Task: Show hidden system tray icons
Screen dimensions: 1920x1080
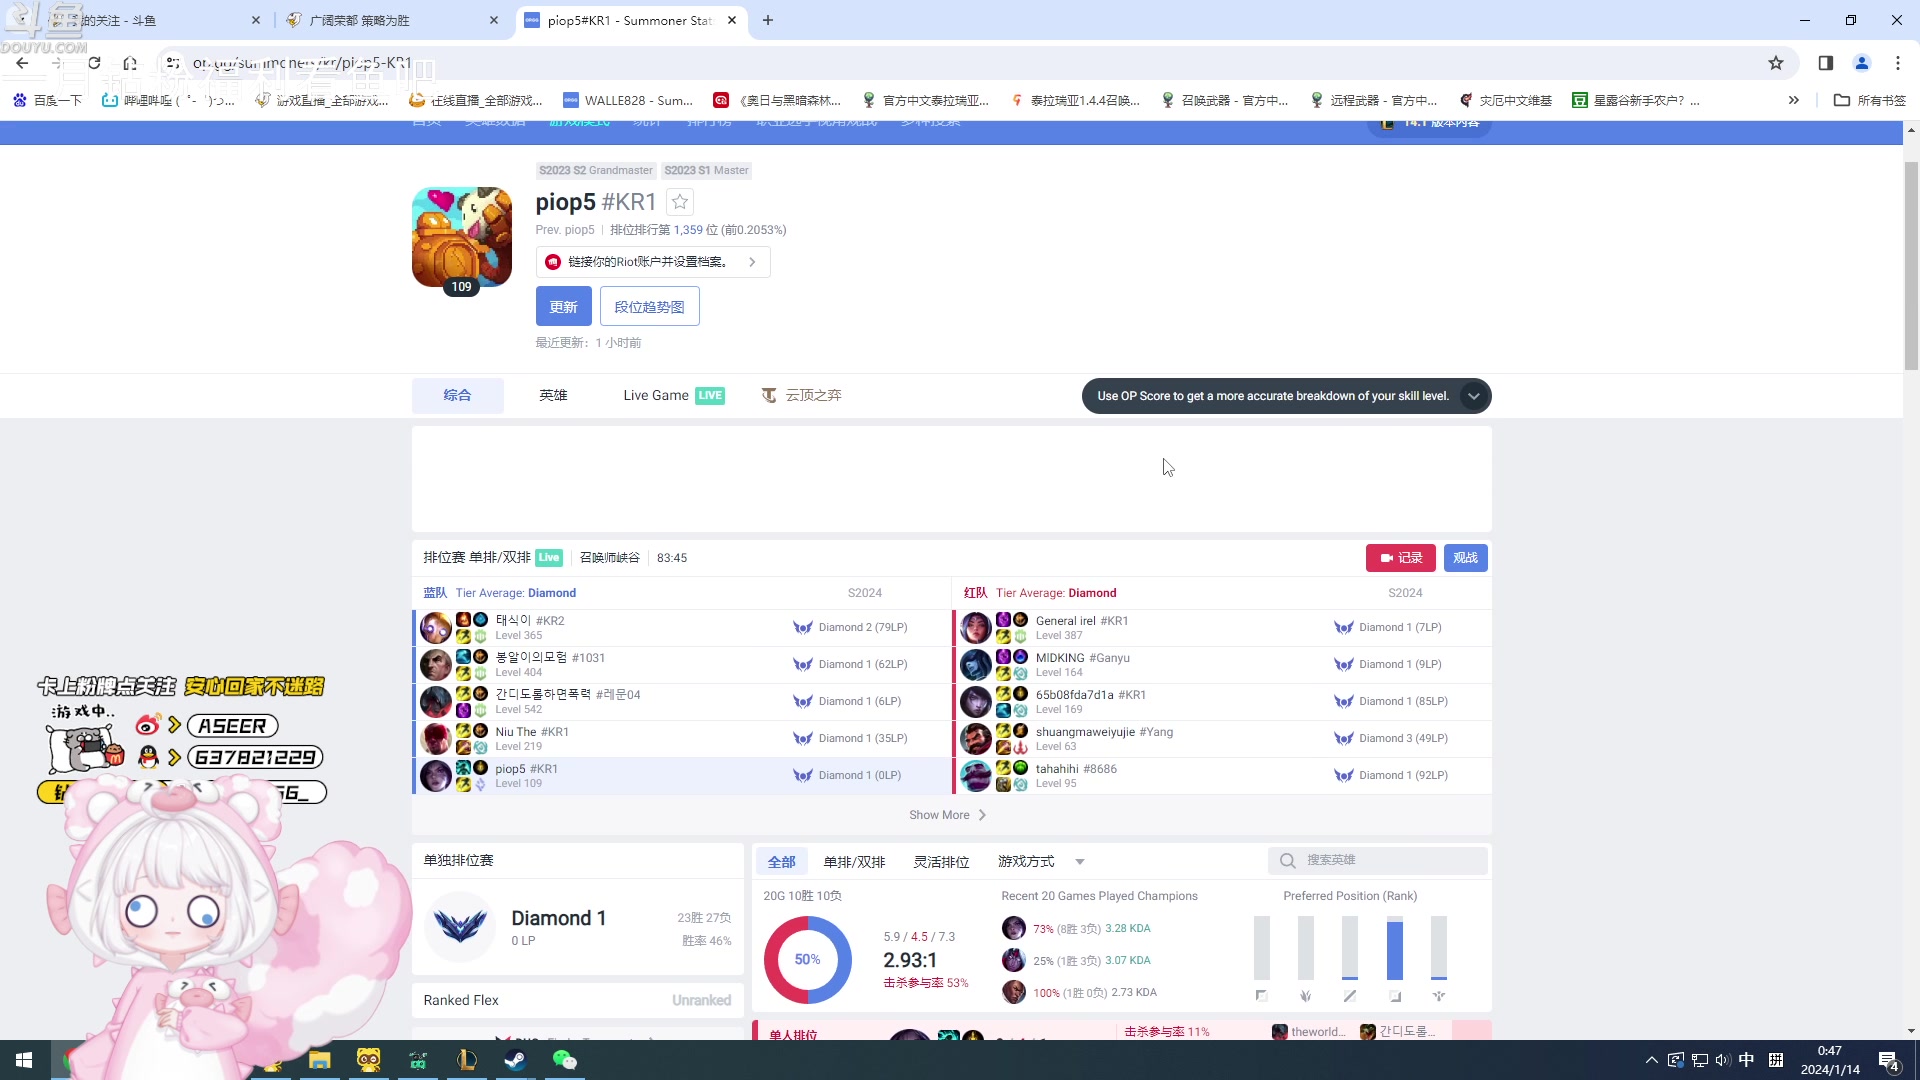Action: coord(1651,1060)
